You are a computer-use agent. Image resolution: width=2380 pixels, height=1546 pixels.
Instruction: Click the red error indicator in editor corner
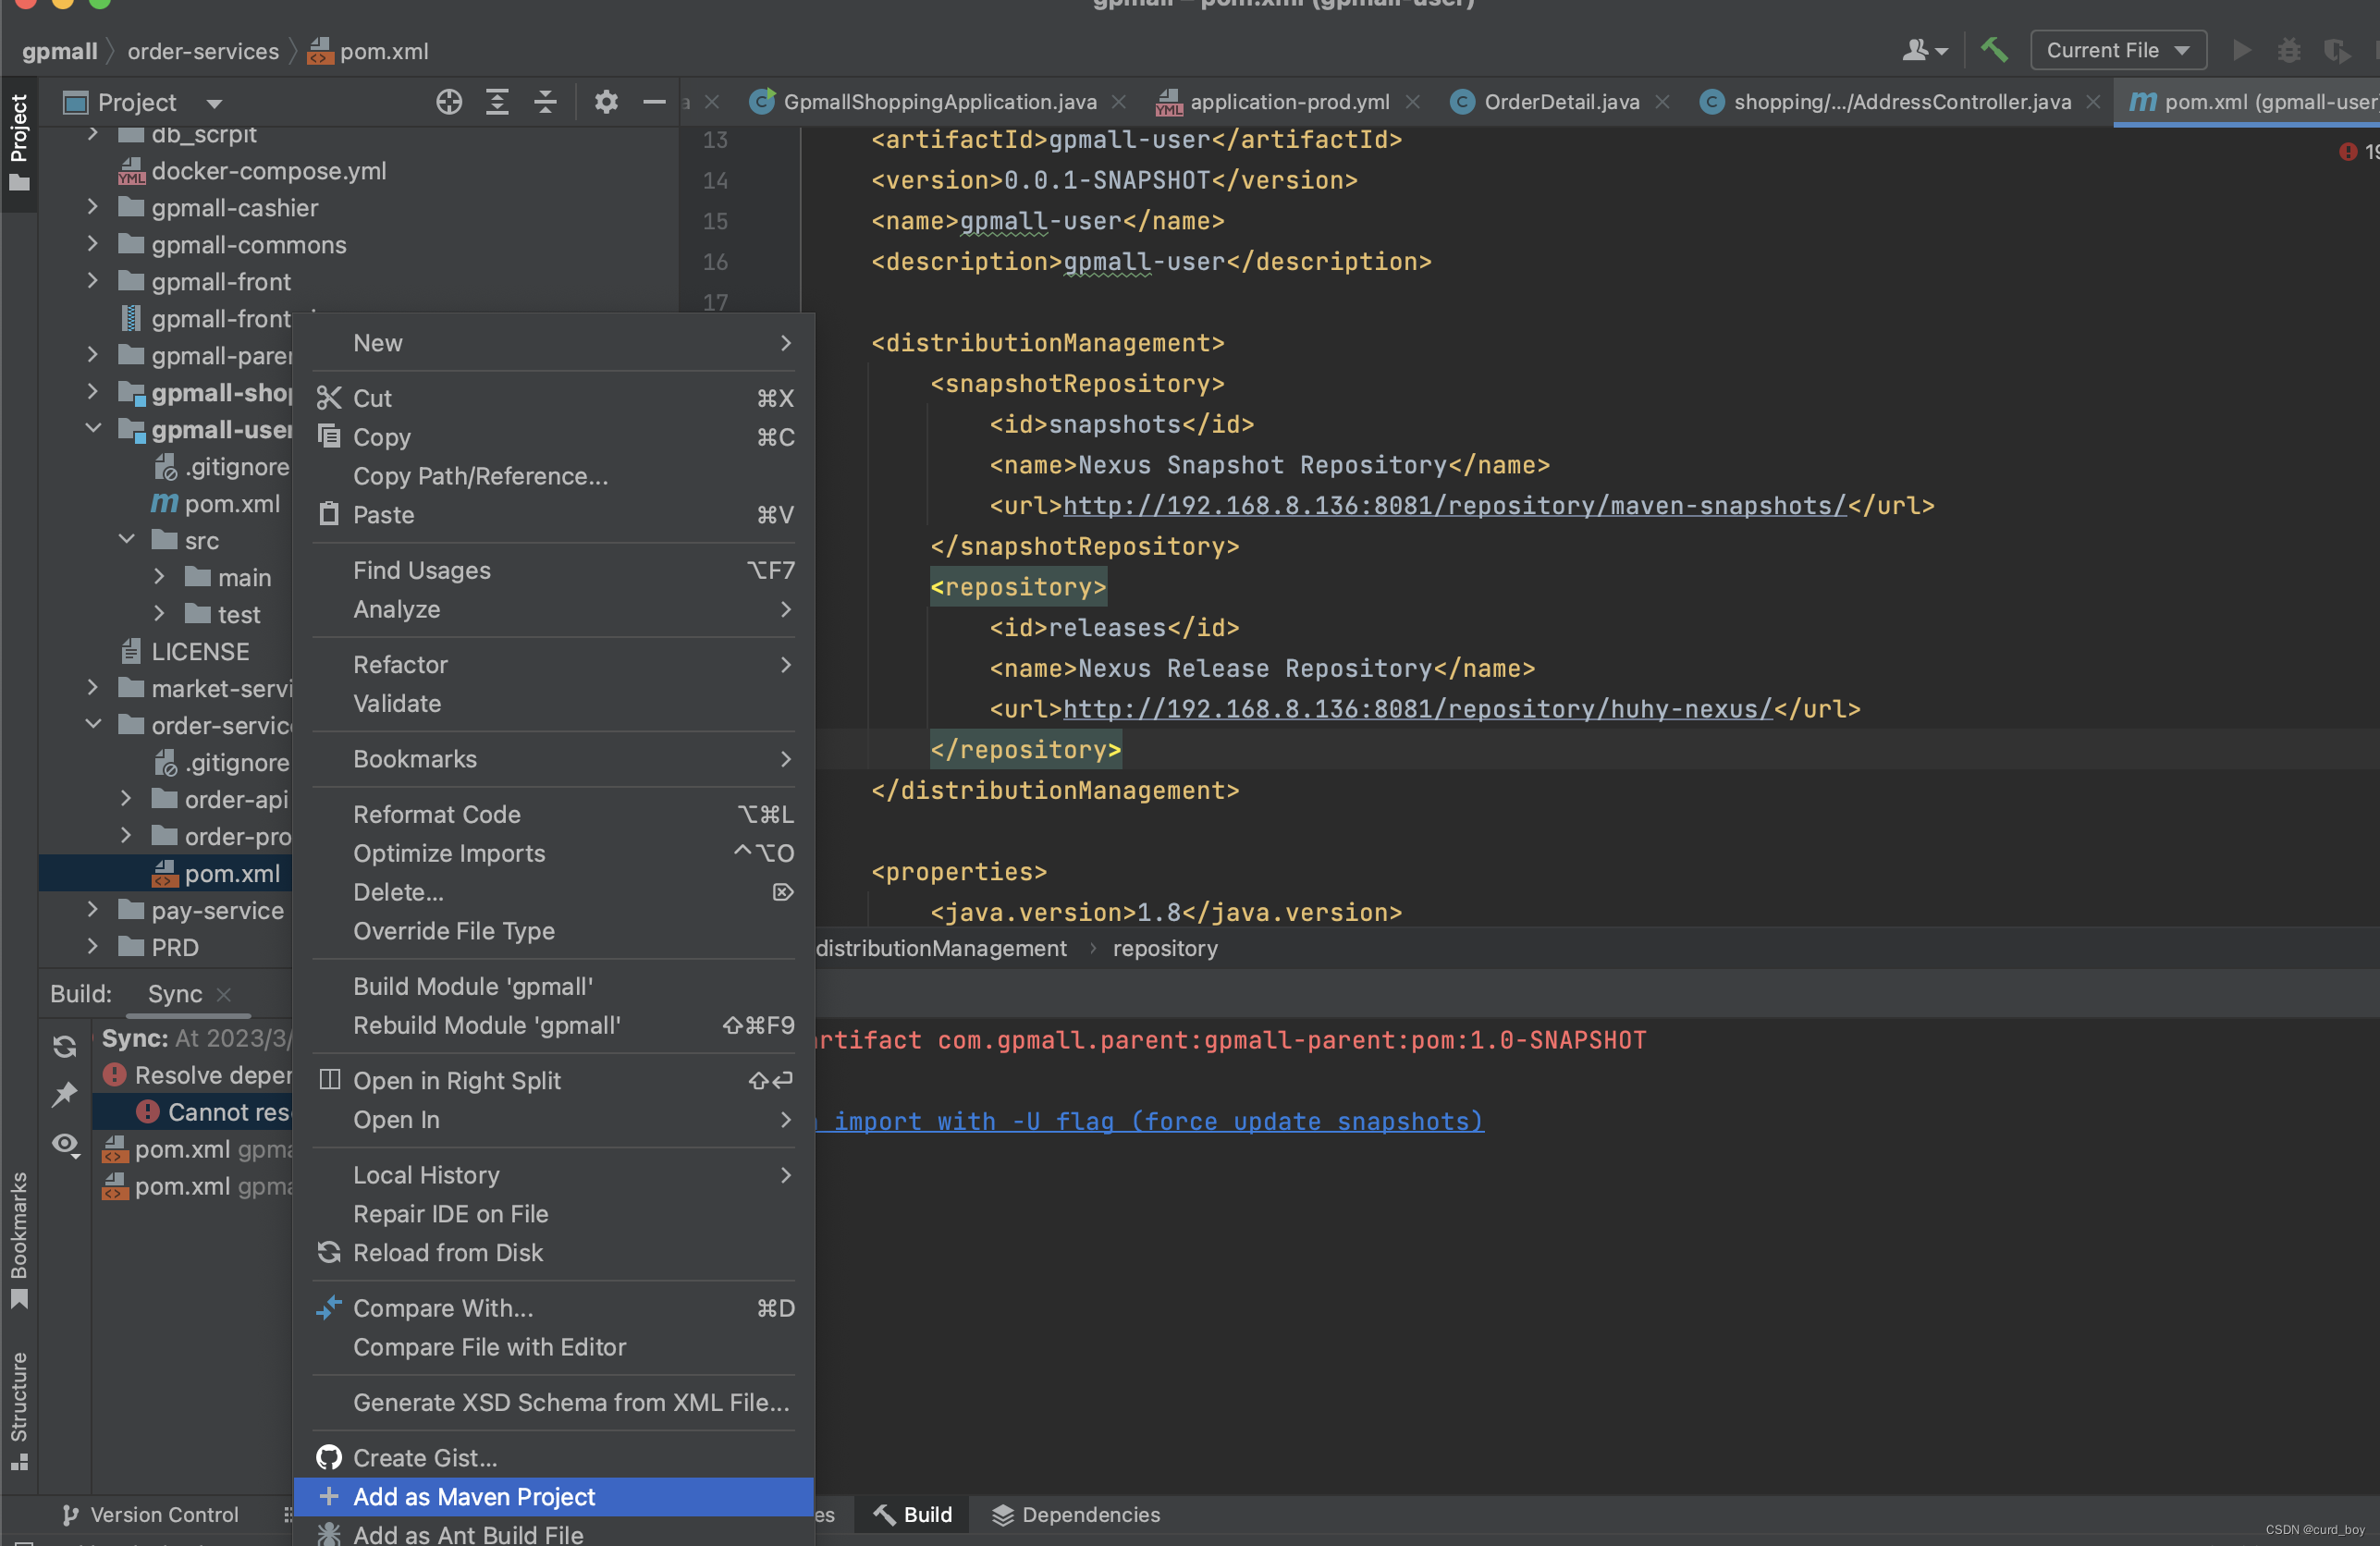(2349, 151)
